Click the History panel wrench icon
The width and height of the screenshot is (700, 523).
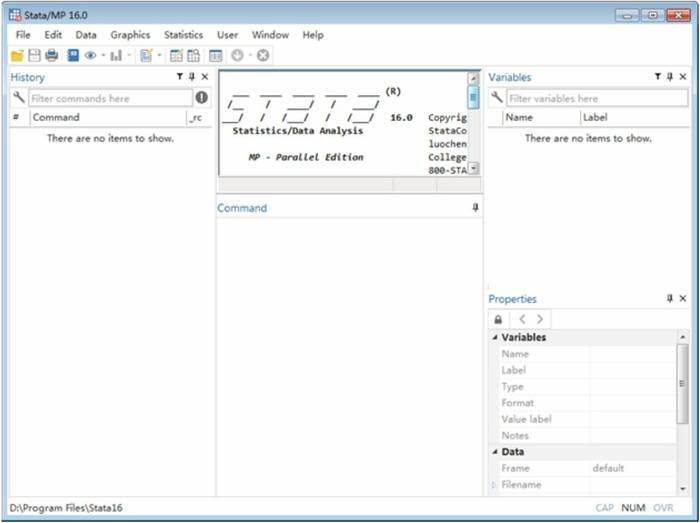point(19,97)
